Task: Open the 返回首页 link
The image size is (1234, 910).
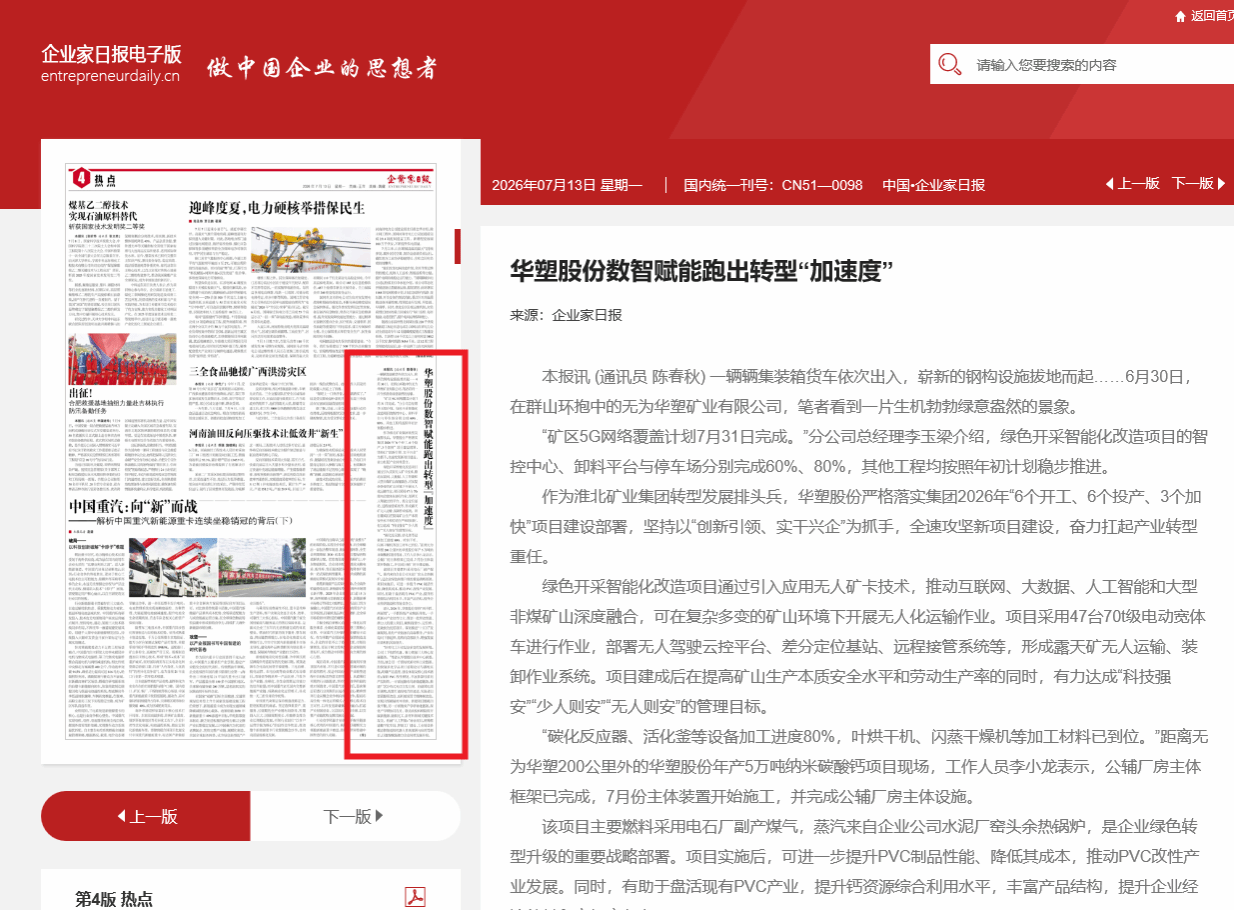Action: (1212, 16)
